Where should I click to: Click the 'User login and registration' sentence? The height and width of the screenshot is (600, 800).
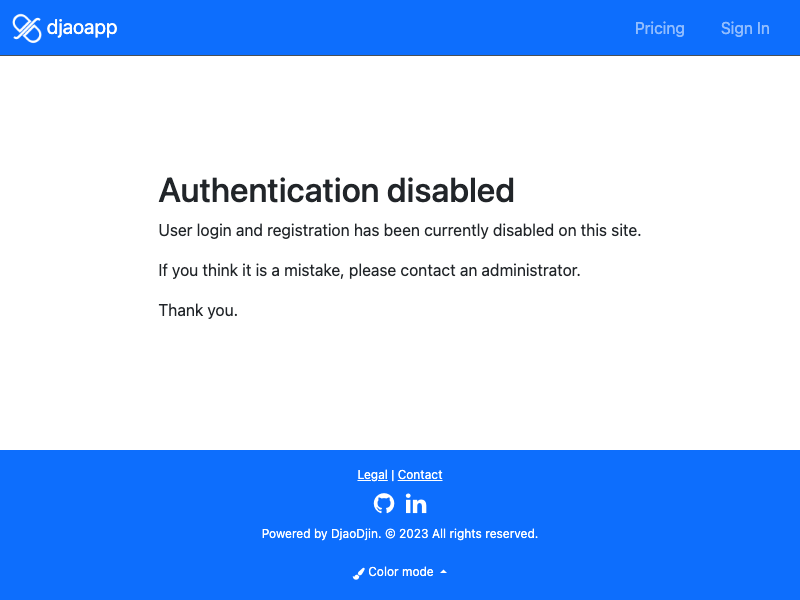point(399,231)
